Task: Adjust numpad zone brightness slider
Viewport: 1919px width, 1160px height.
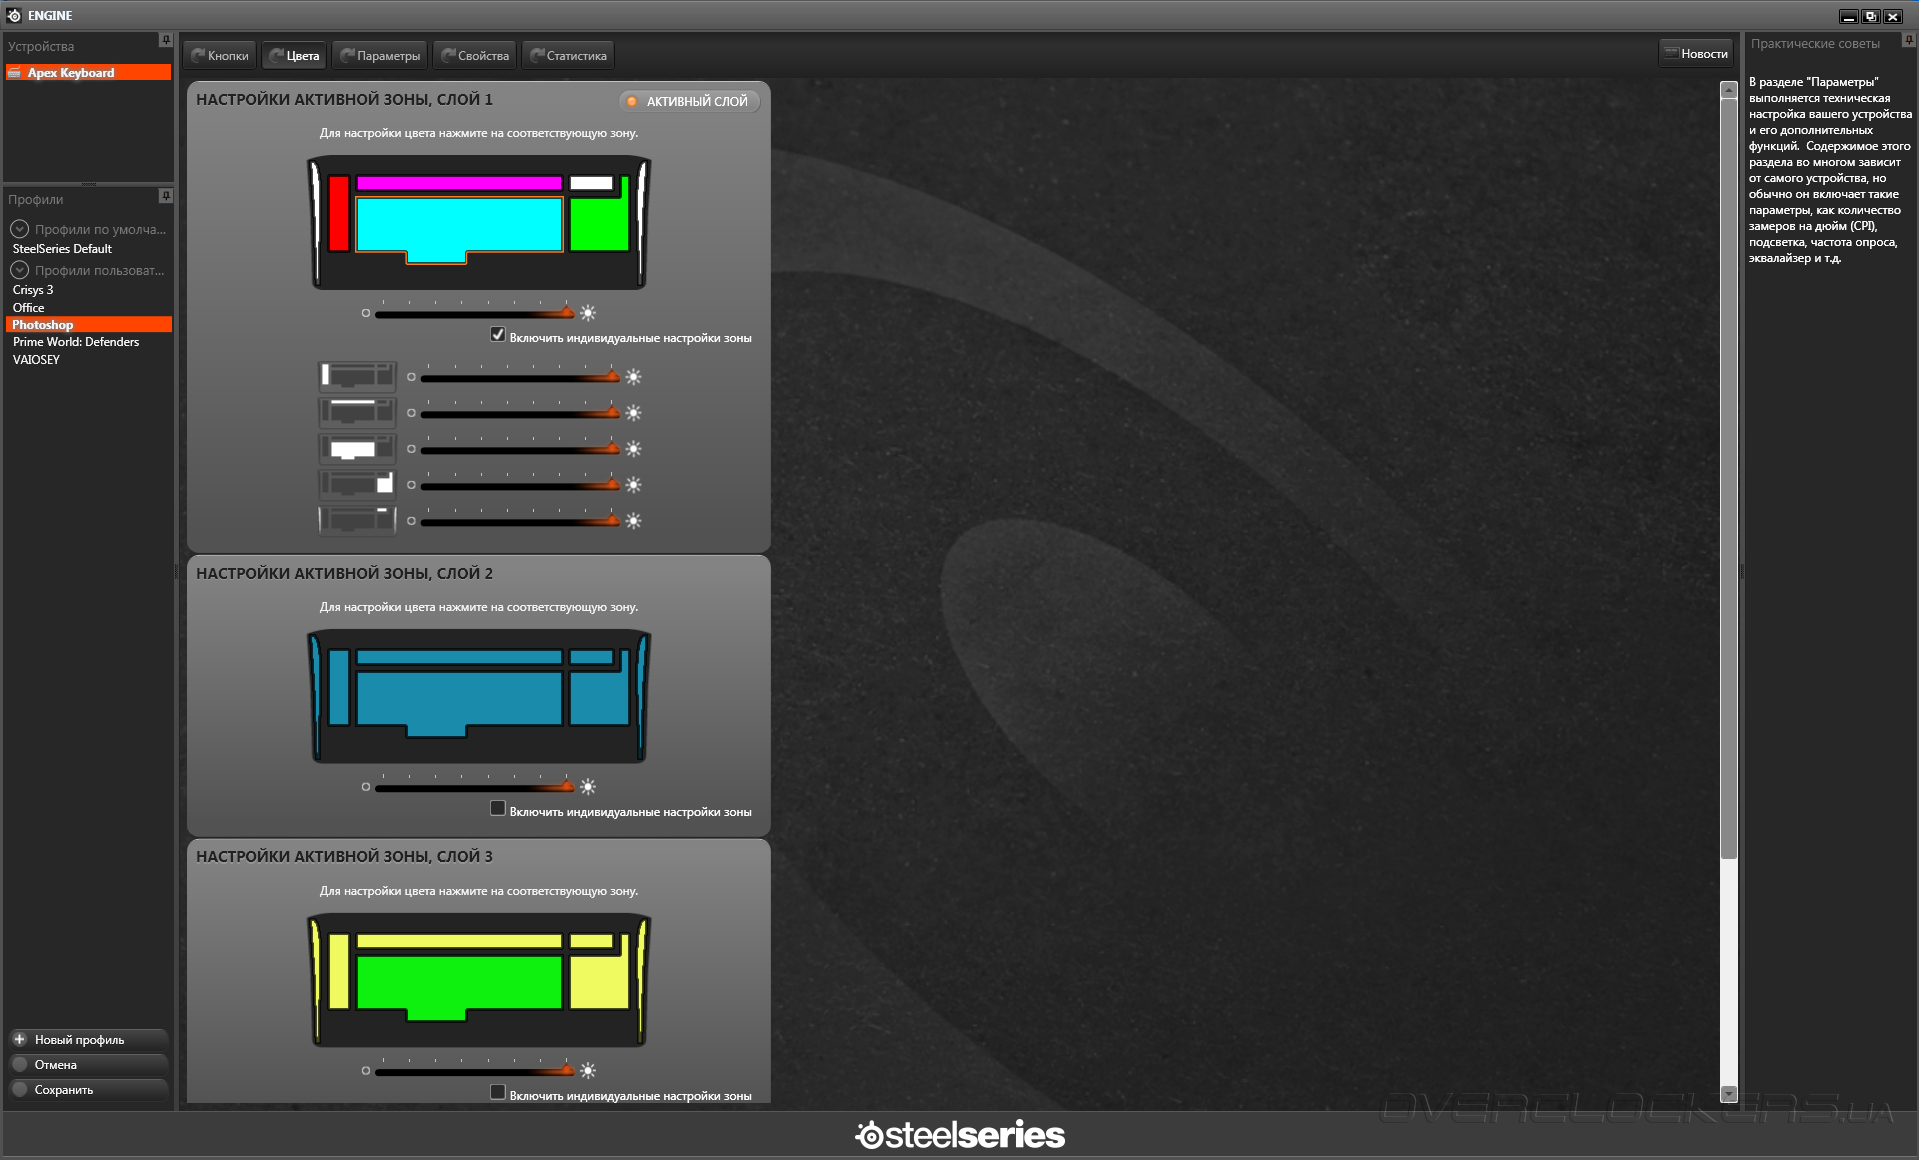Action: [x=520, y=485]
